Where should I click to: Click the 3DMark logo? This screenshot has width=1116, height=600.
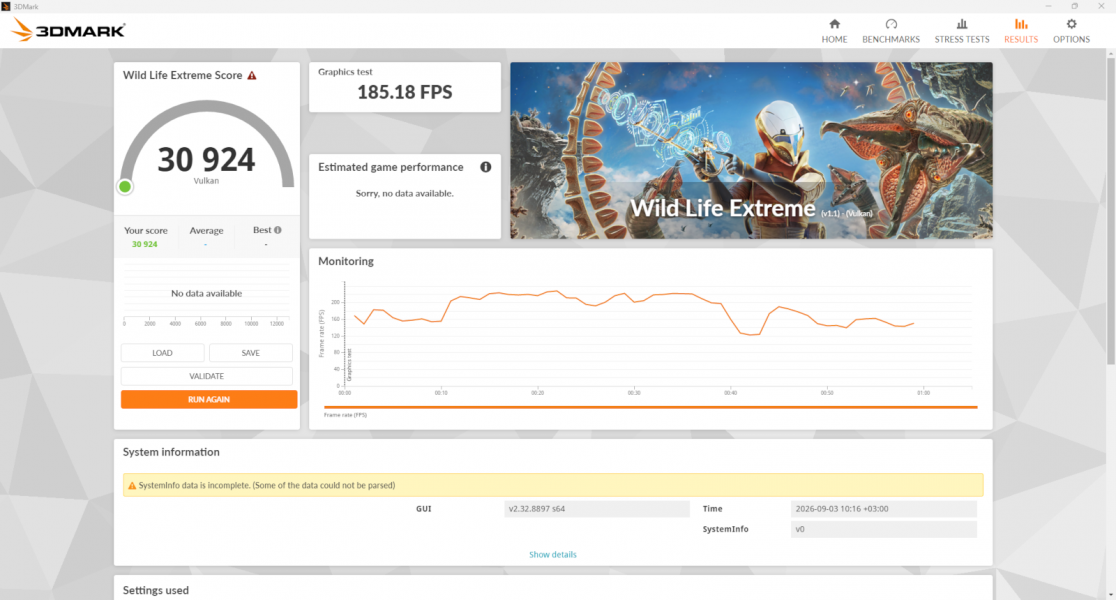[68, 30]
